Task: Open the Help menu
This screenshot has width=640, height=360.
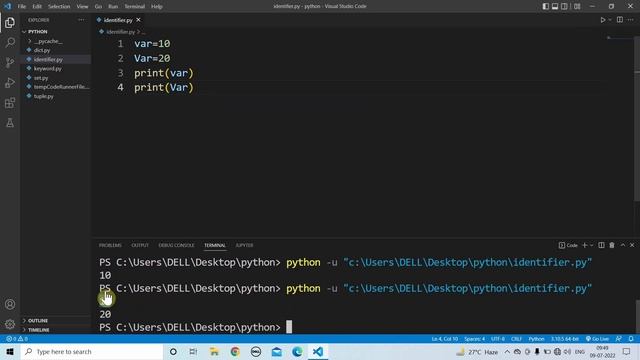Action: 157,7
